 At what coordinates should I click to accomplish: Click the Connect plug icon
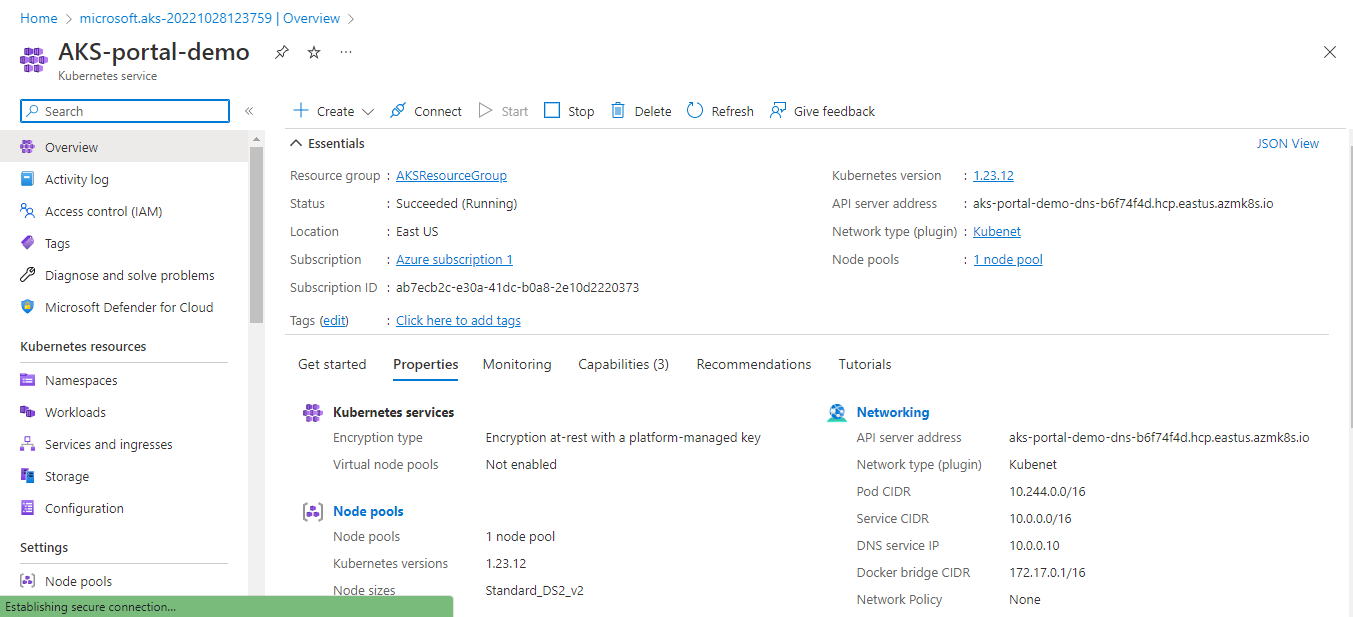(398, 110)
